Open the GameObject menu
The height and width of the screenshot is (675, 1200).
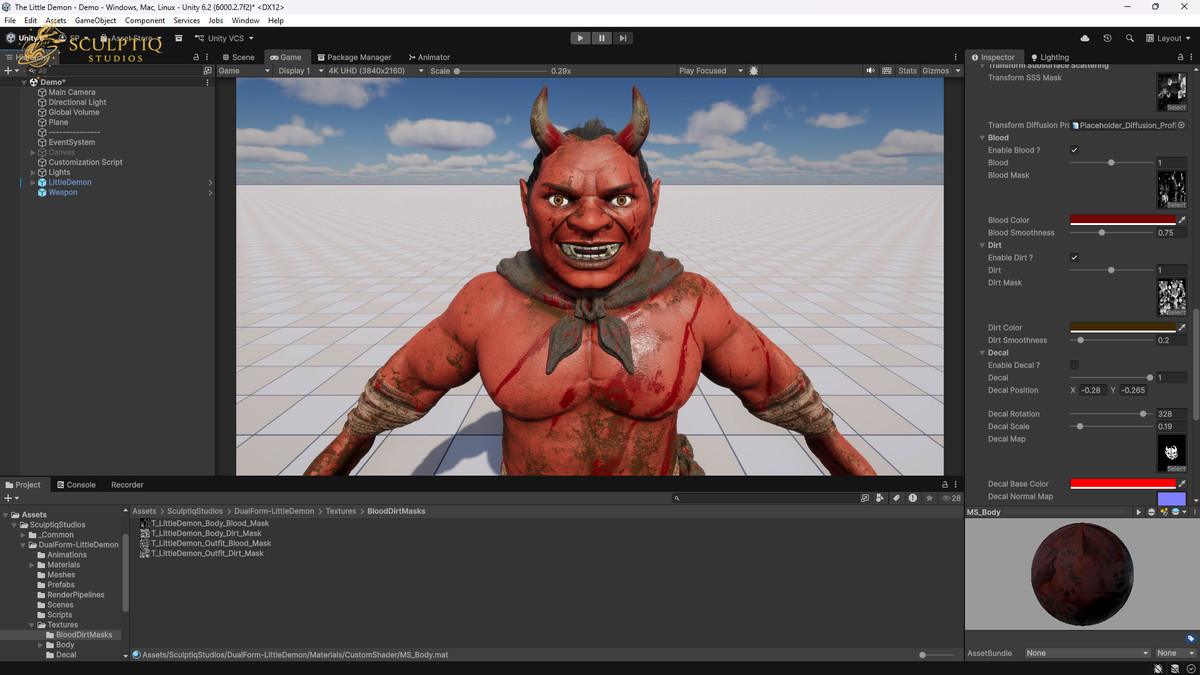[96, 20]
